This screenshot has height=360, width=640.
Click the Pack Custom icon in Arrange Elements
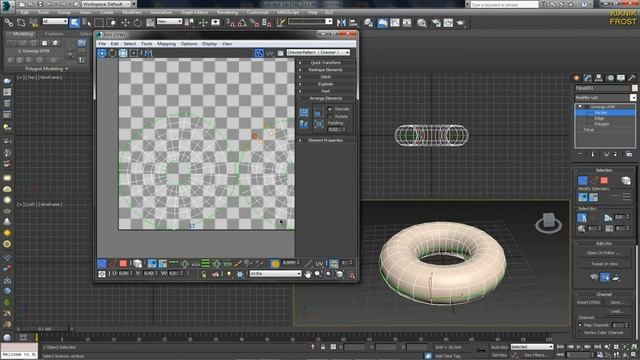click(x=304, y=112)
